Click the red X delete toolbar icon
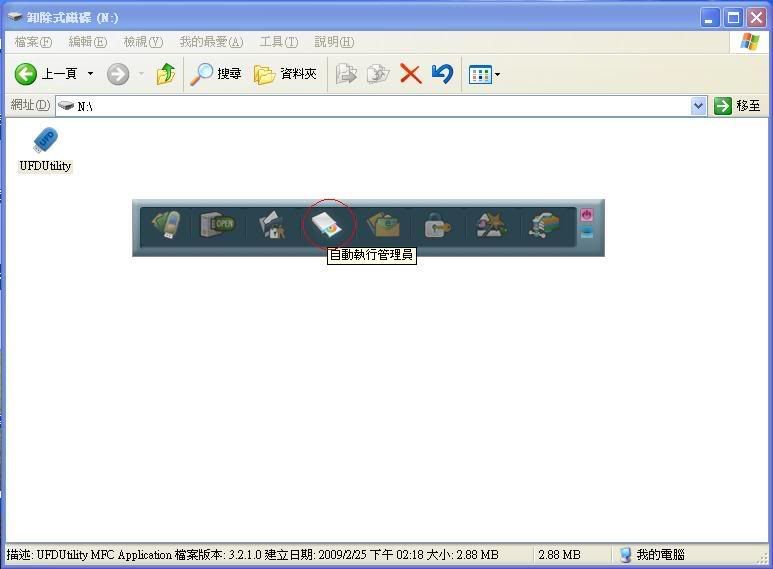Screen dimensions: 773x569 410,74
